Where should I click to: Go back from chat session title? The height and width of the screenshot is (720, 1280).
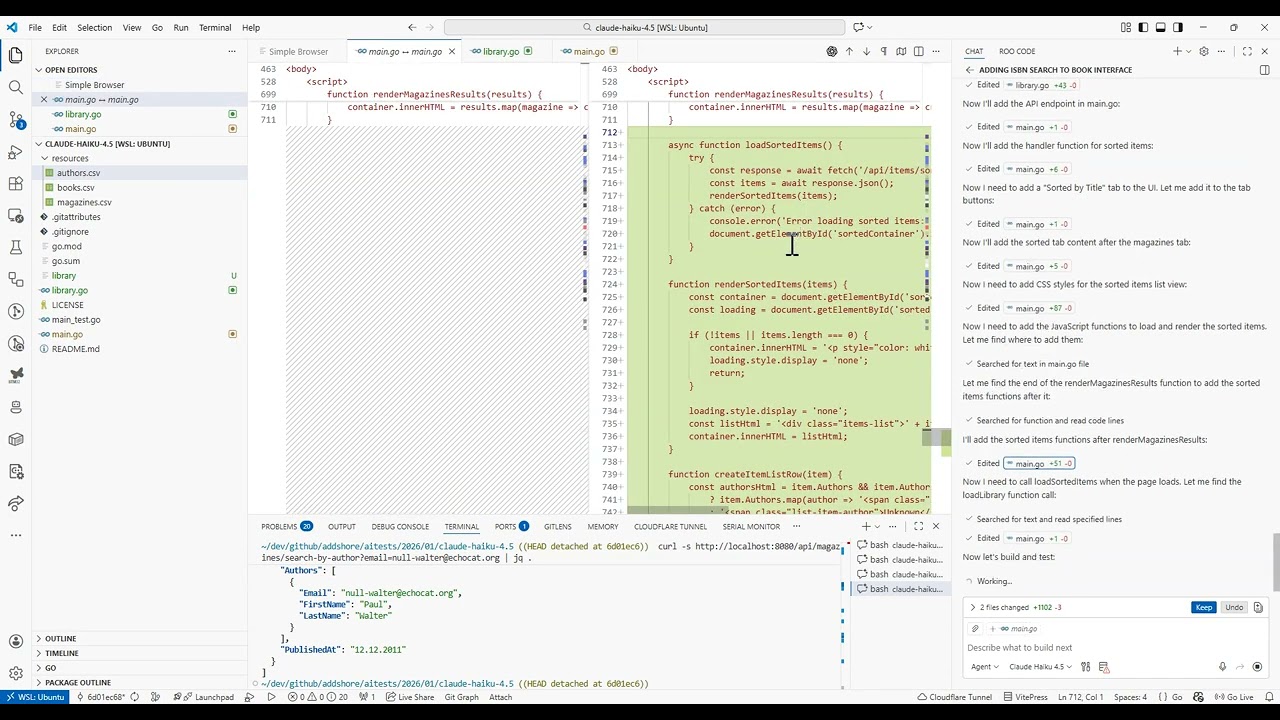pos(969,70)
